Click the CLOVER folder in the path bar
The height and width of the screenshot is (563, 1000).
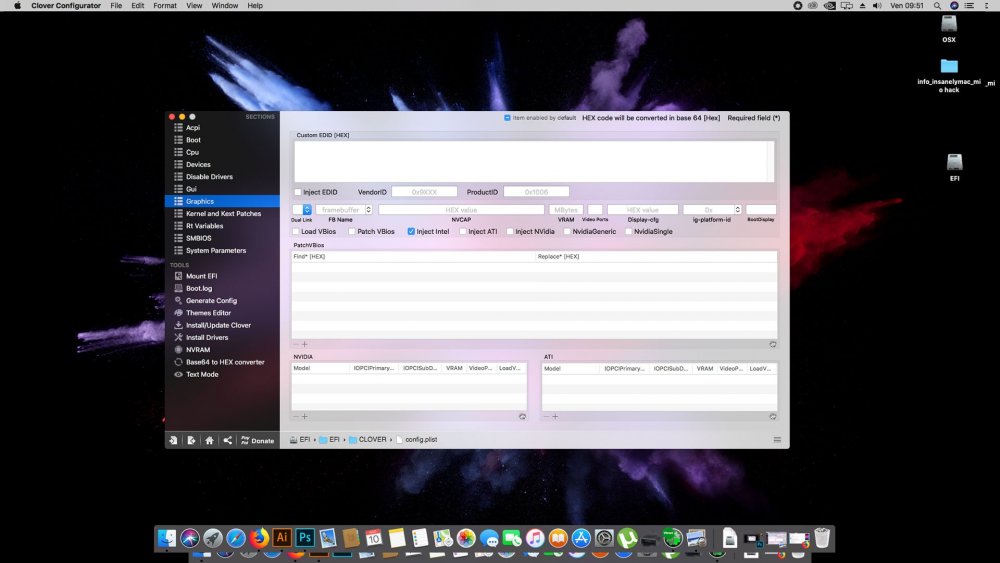(367, 440)
